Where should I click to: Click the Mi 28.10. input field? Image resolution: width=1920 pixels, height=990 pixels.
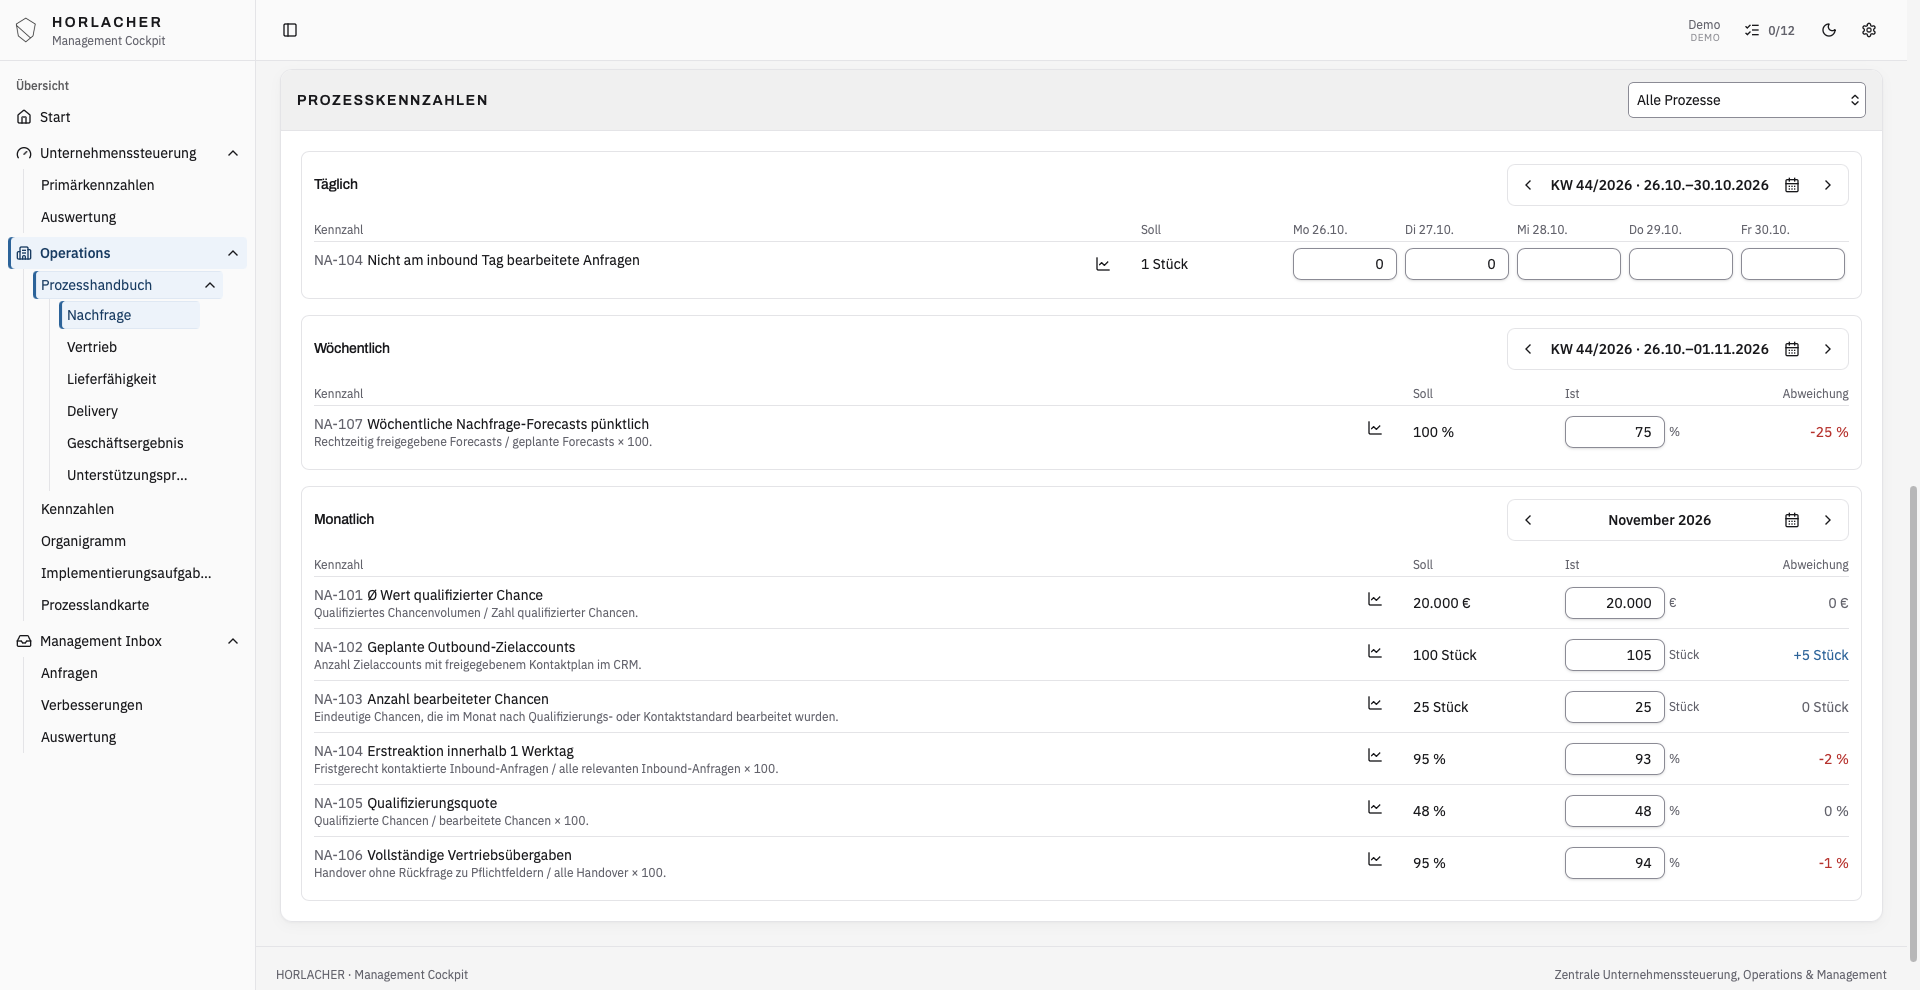[1568, 264]
